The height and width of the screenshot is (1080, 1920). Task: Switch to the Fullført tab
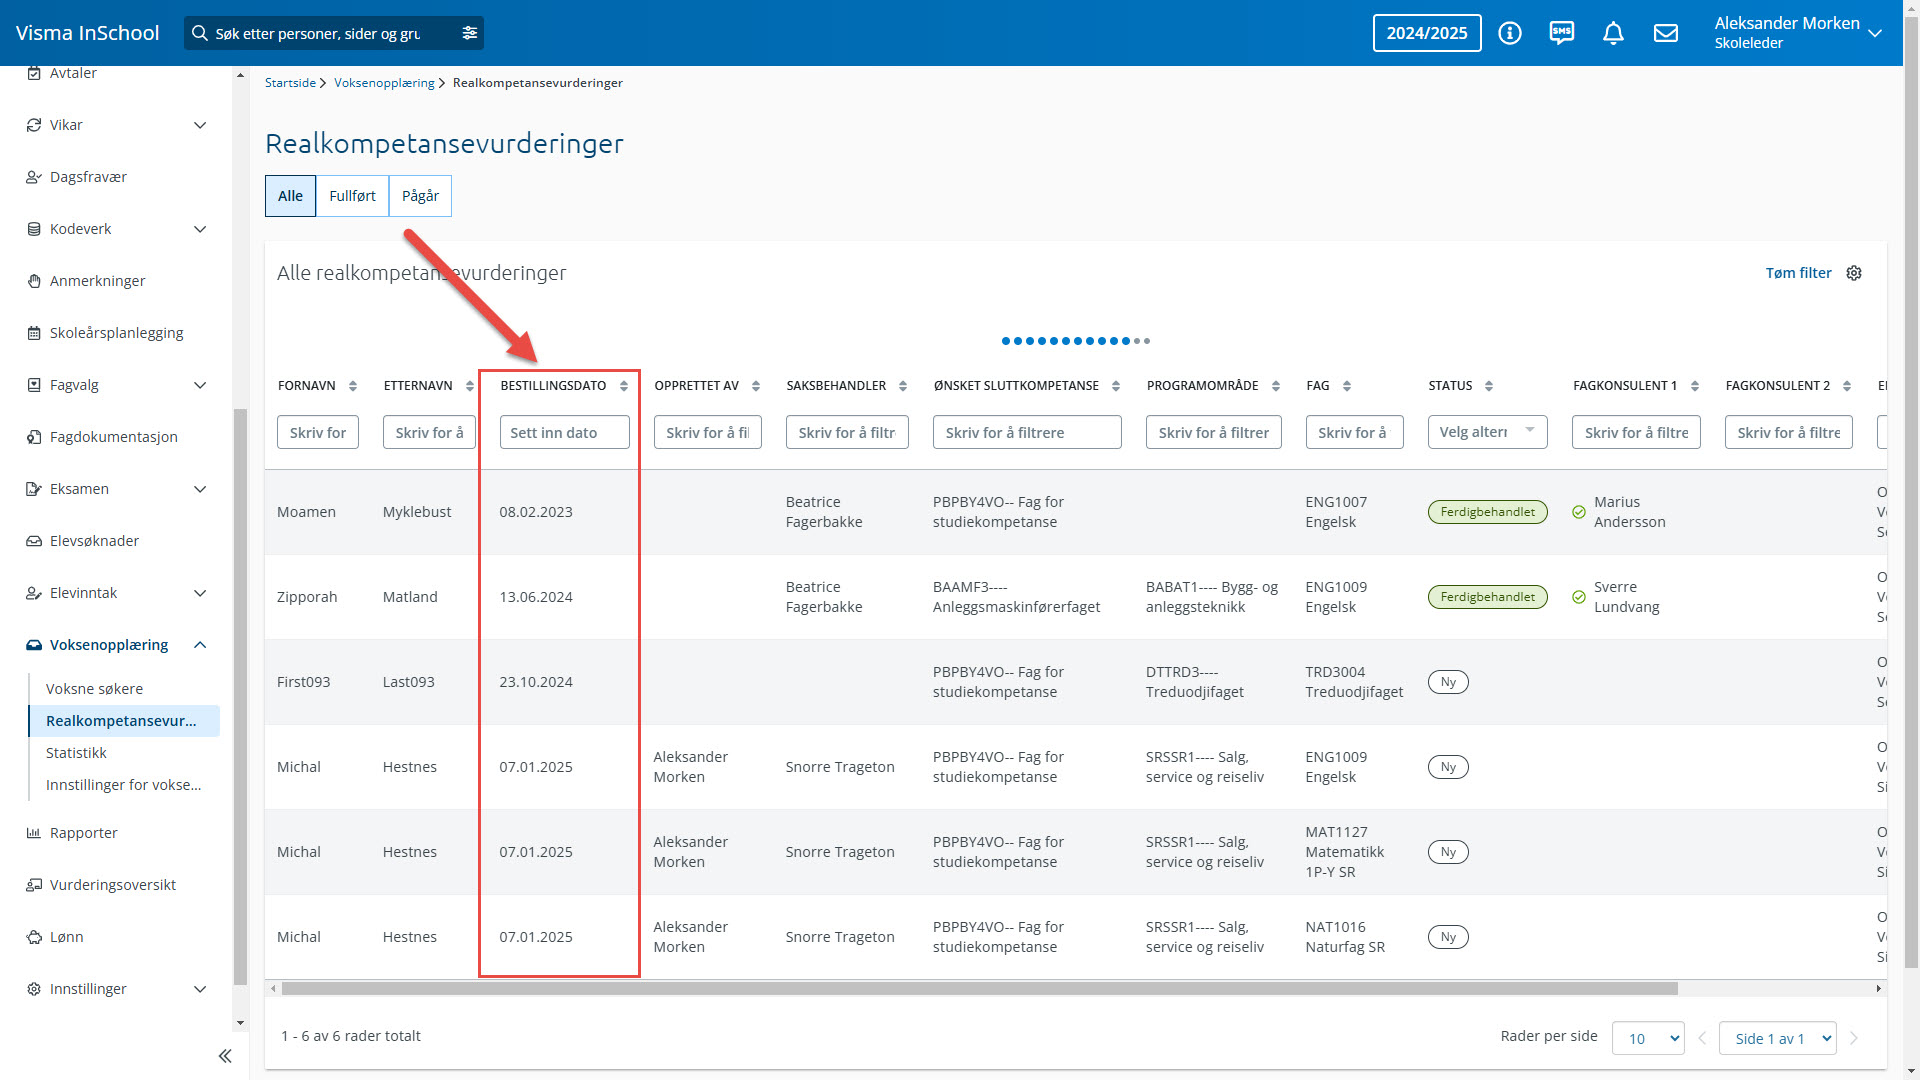(352, 196)
